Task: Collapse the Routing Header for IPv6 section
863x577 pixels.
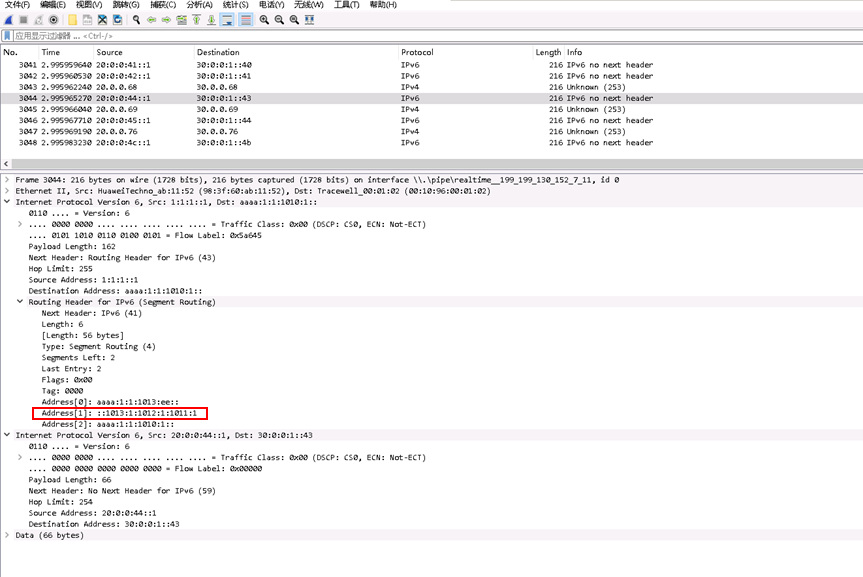Action: coord(20,302)
